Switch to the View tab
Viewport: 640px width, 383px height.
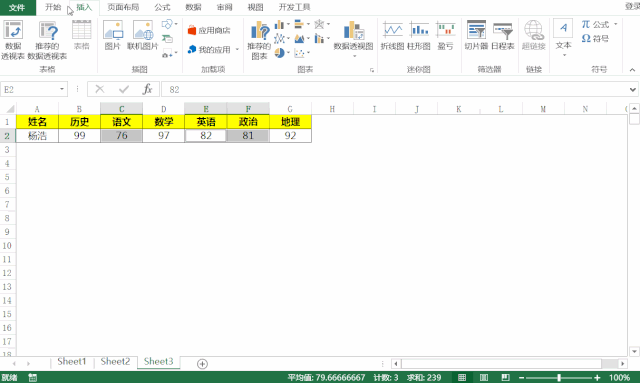[256, 7]
